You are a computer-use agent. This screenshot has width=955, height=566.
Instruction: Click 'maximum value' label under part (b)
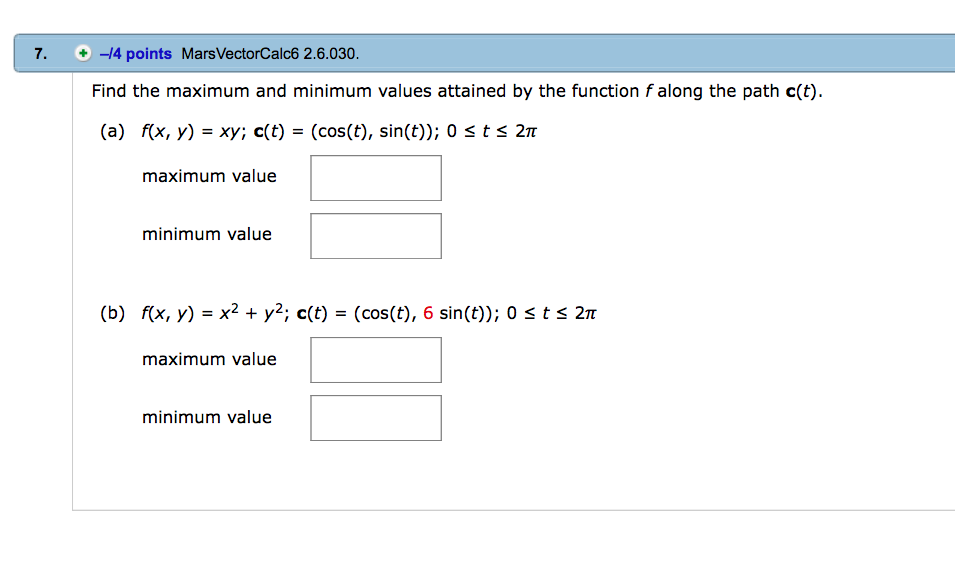(x=209, y=359)
